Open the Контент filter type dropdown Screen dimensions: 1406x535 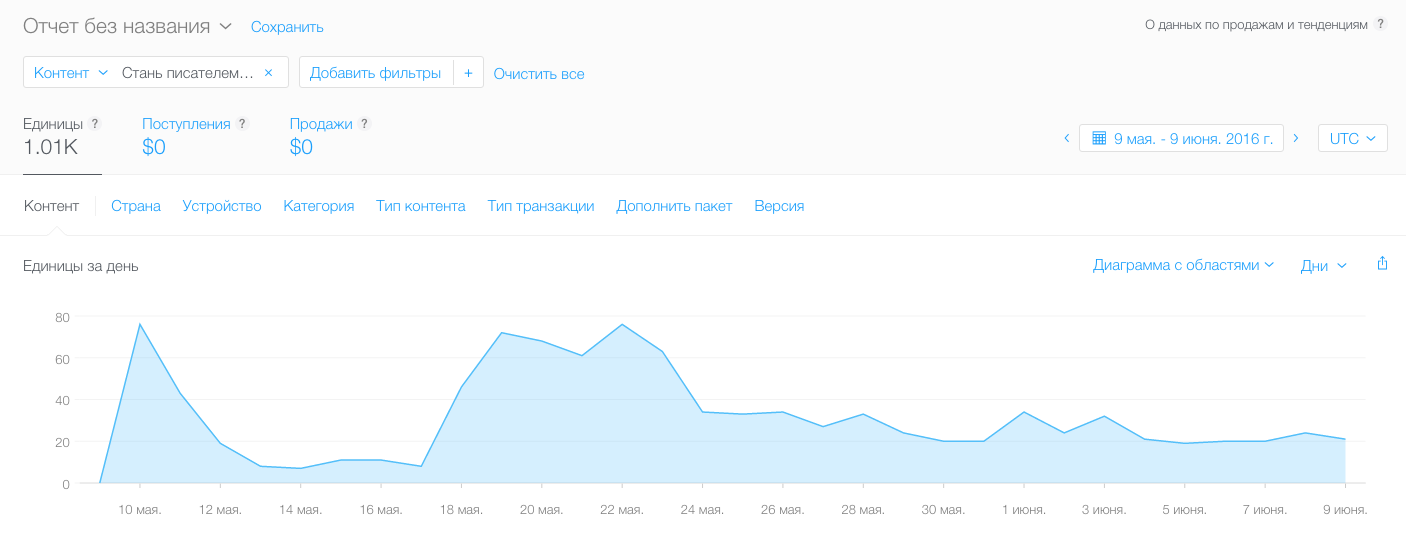click(70, 73)
